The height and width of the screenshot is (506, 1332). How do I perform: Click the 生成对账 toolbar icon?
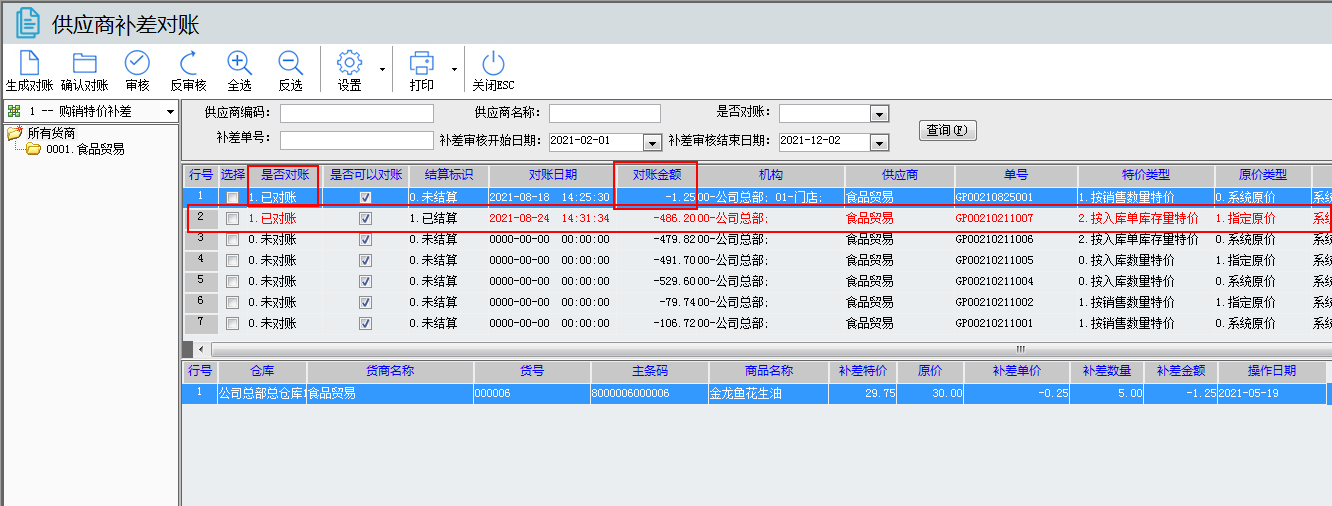pyautogui.click(x=29, y=63)
